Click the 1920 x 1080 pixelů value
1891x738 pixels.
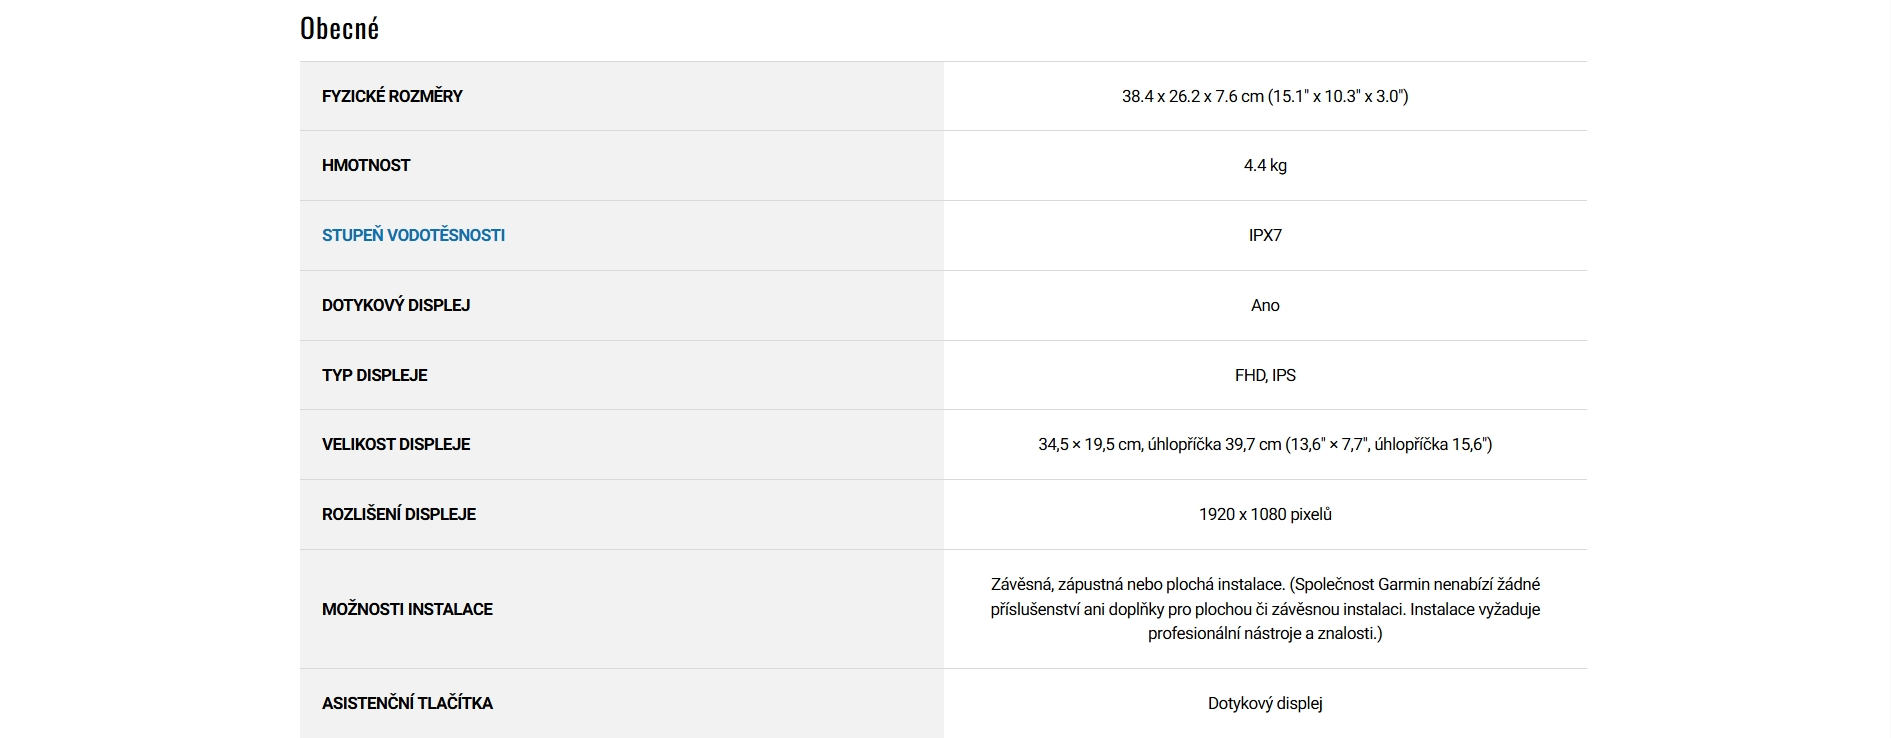pos(1265,514)
